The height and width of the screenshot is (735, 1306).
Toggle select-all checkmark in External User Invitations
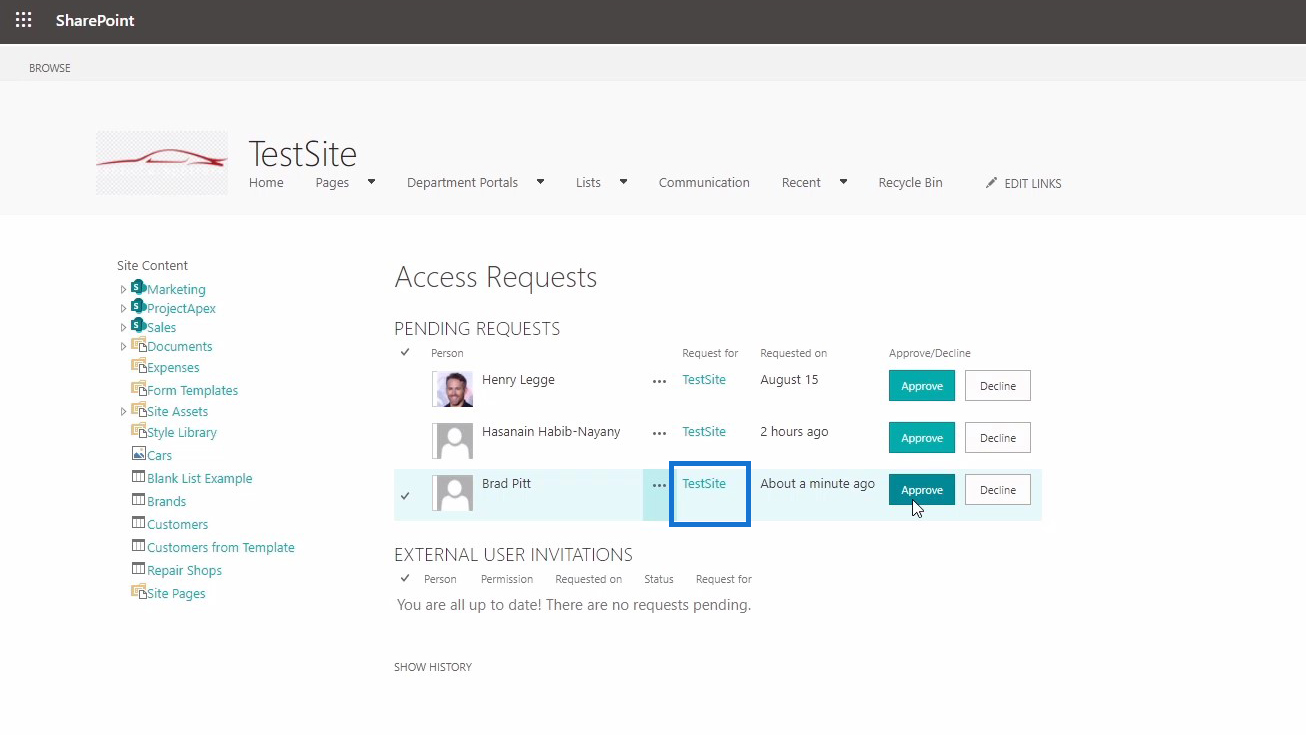click(405, 578)
